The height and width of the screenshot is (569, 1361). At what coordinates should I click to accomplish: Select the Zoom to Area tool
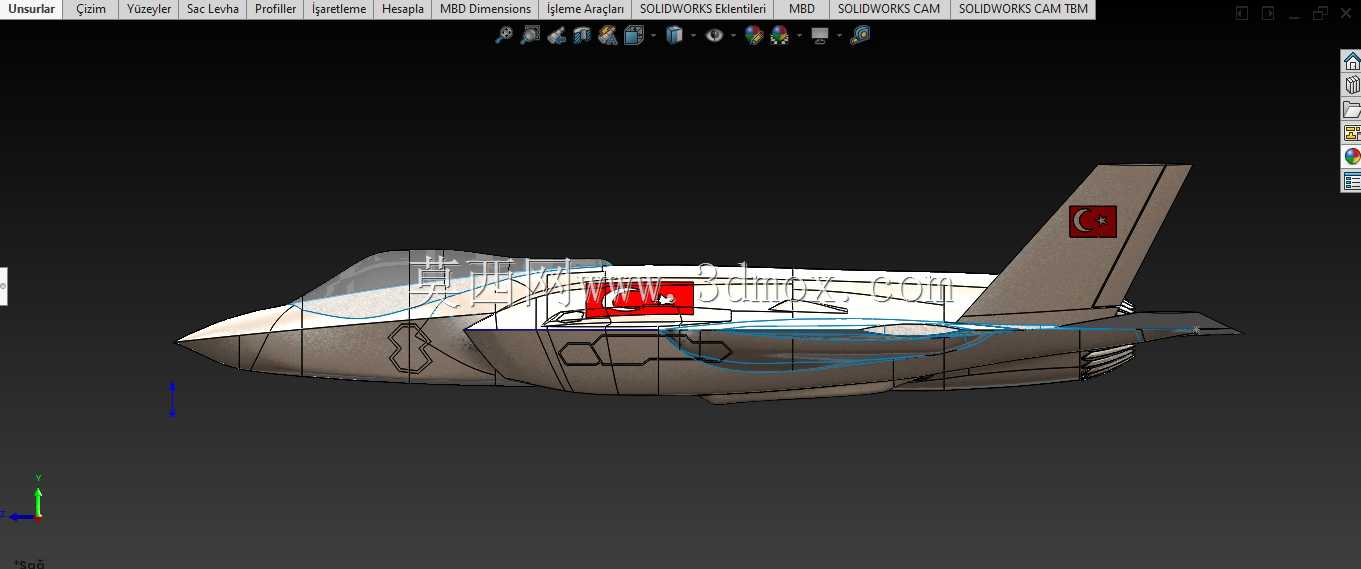(x=530, y=35)
